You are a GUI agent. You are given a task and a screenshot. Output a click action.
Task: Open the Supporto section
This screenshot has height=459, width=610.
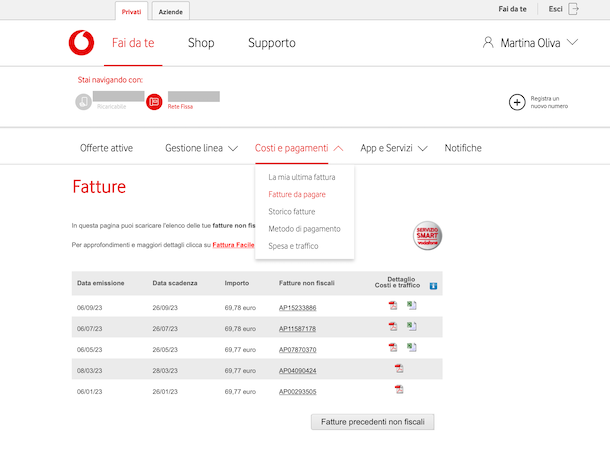tap(272, 43)
